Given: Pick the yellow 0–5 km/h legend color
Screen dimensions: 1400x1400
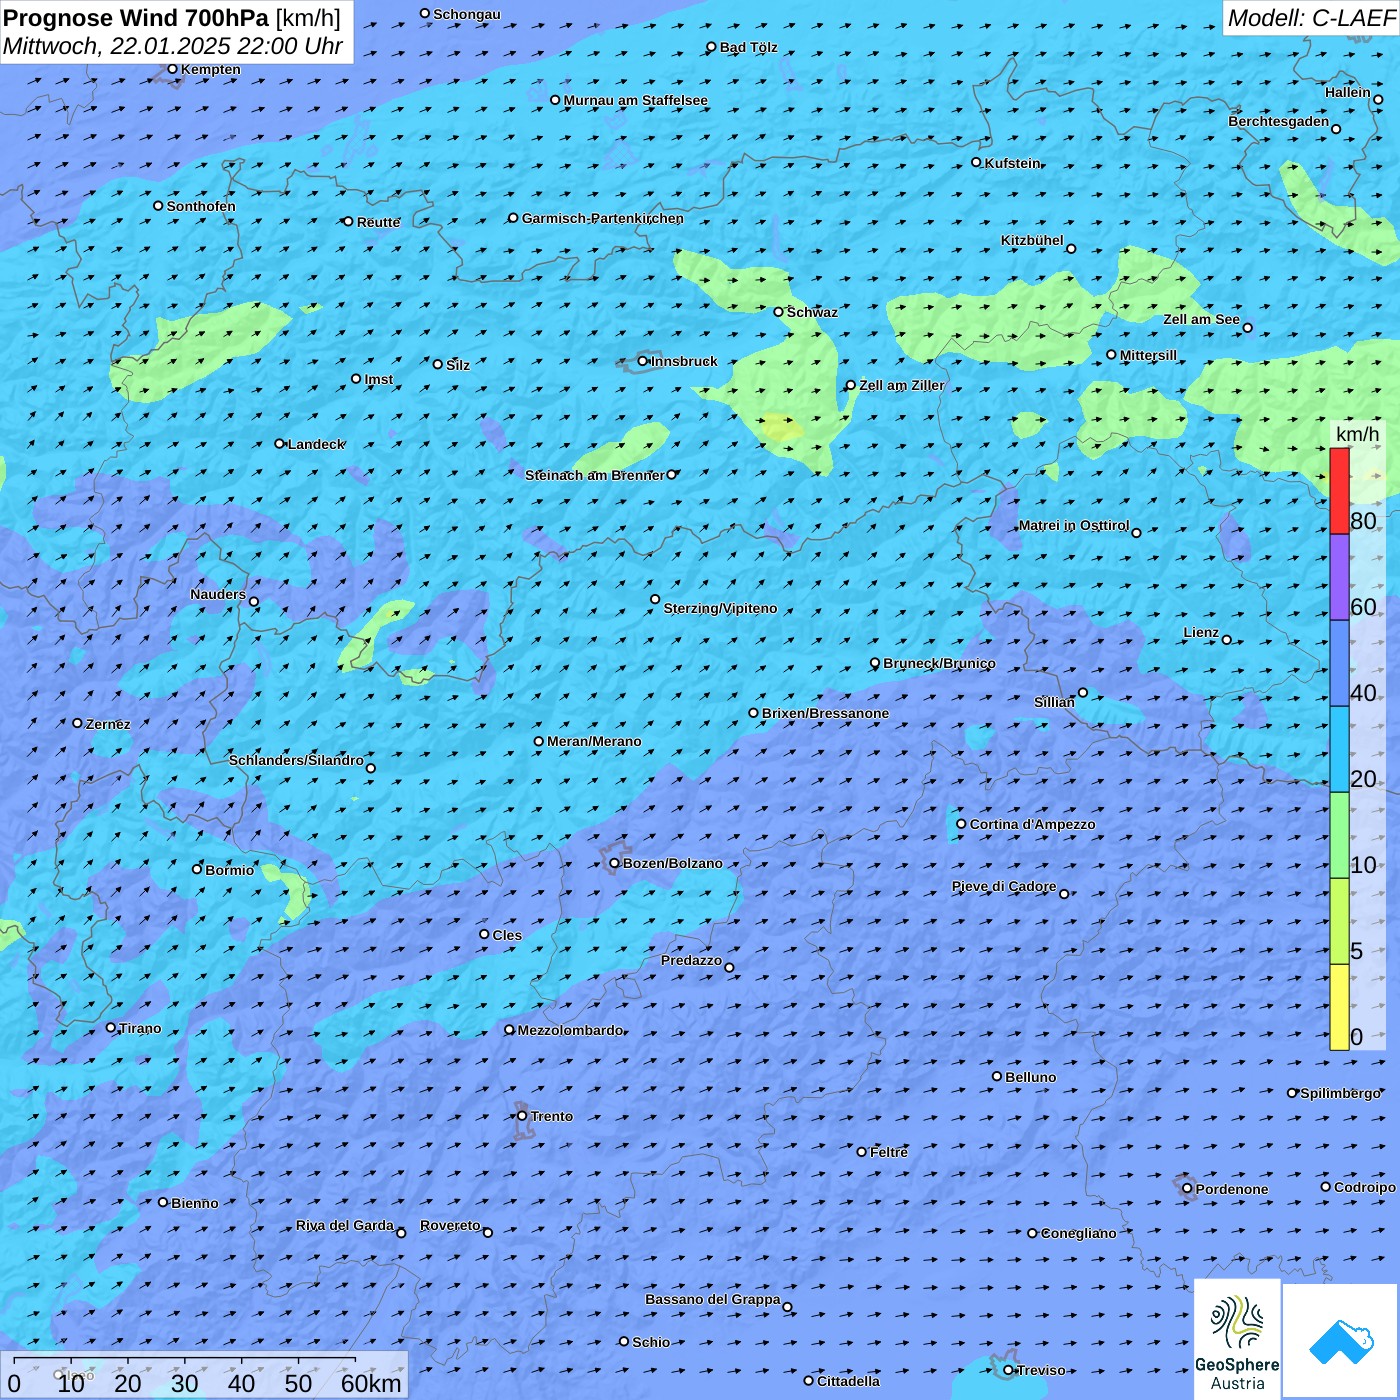Looking at the screenshot, I should (x=1339, y=1007).
